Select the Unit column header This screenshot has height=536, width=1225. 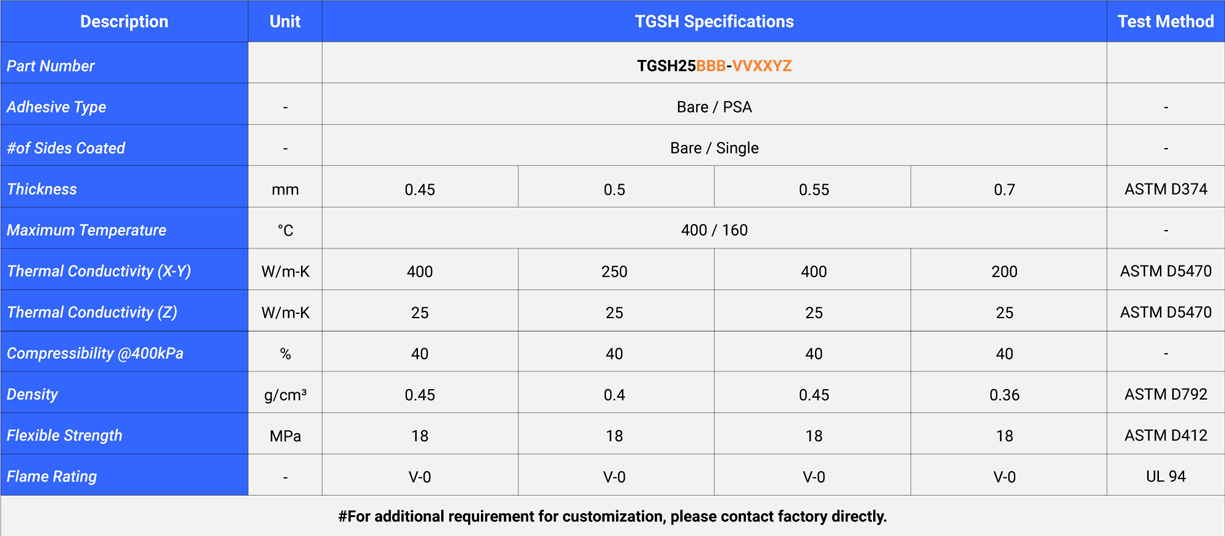point(285,21)
